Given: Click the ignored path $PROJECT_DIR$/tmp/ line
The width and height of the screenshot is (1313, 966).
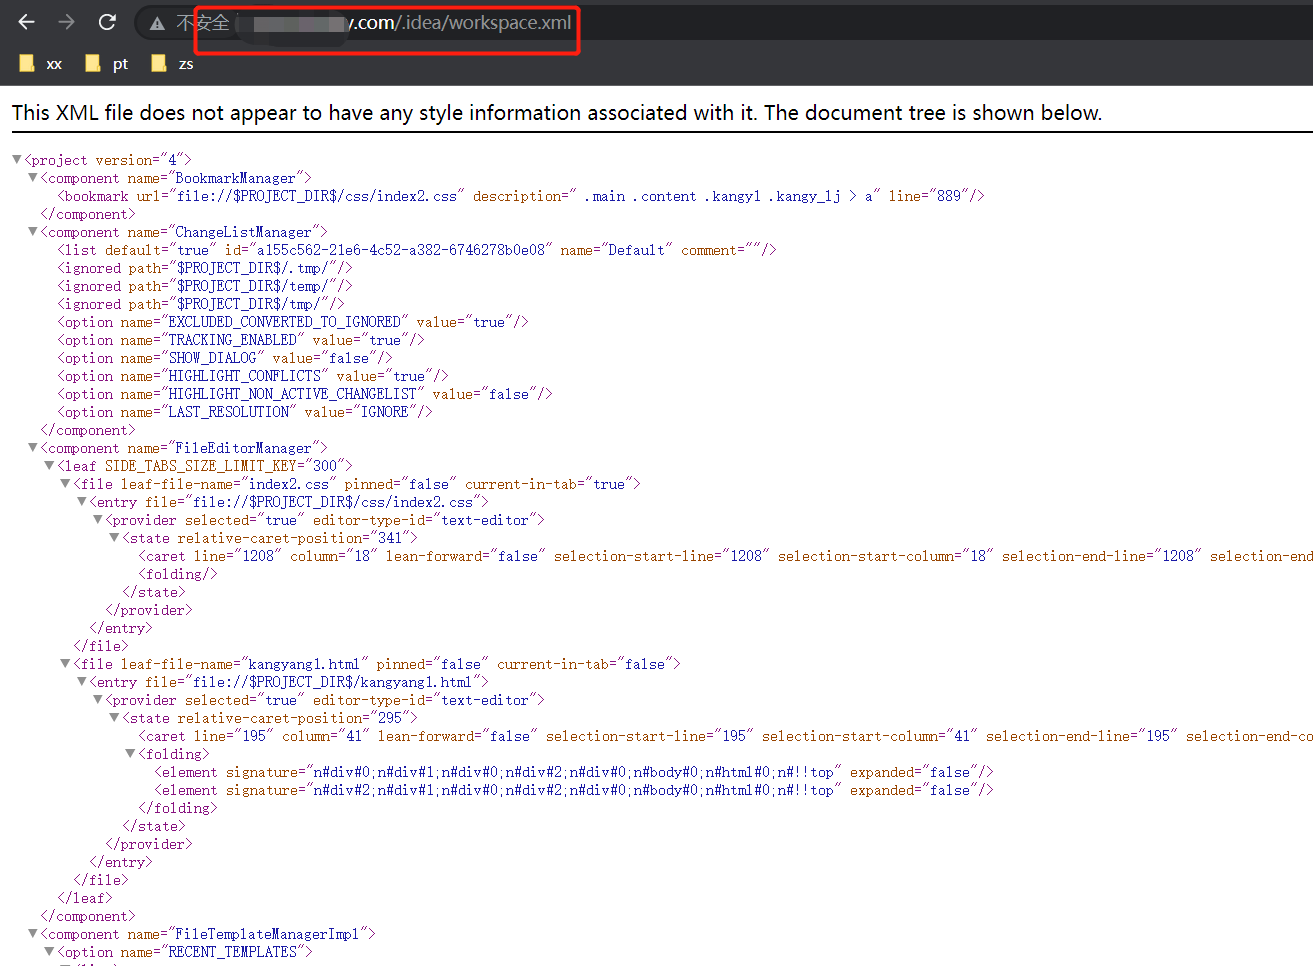Looking at the screenshot, I should pyautogui.click(x=200, y=304).
